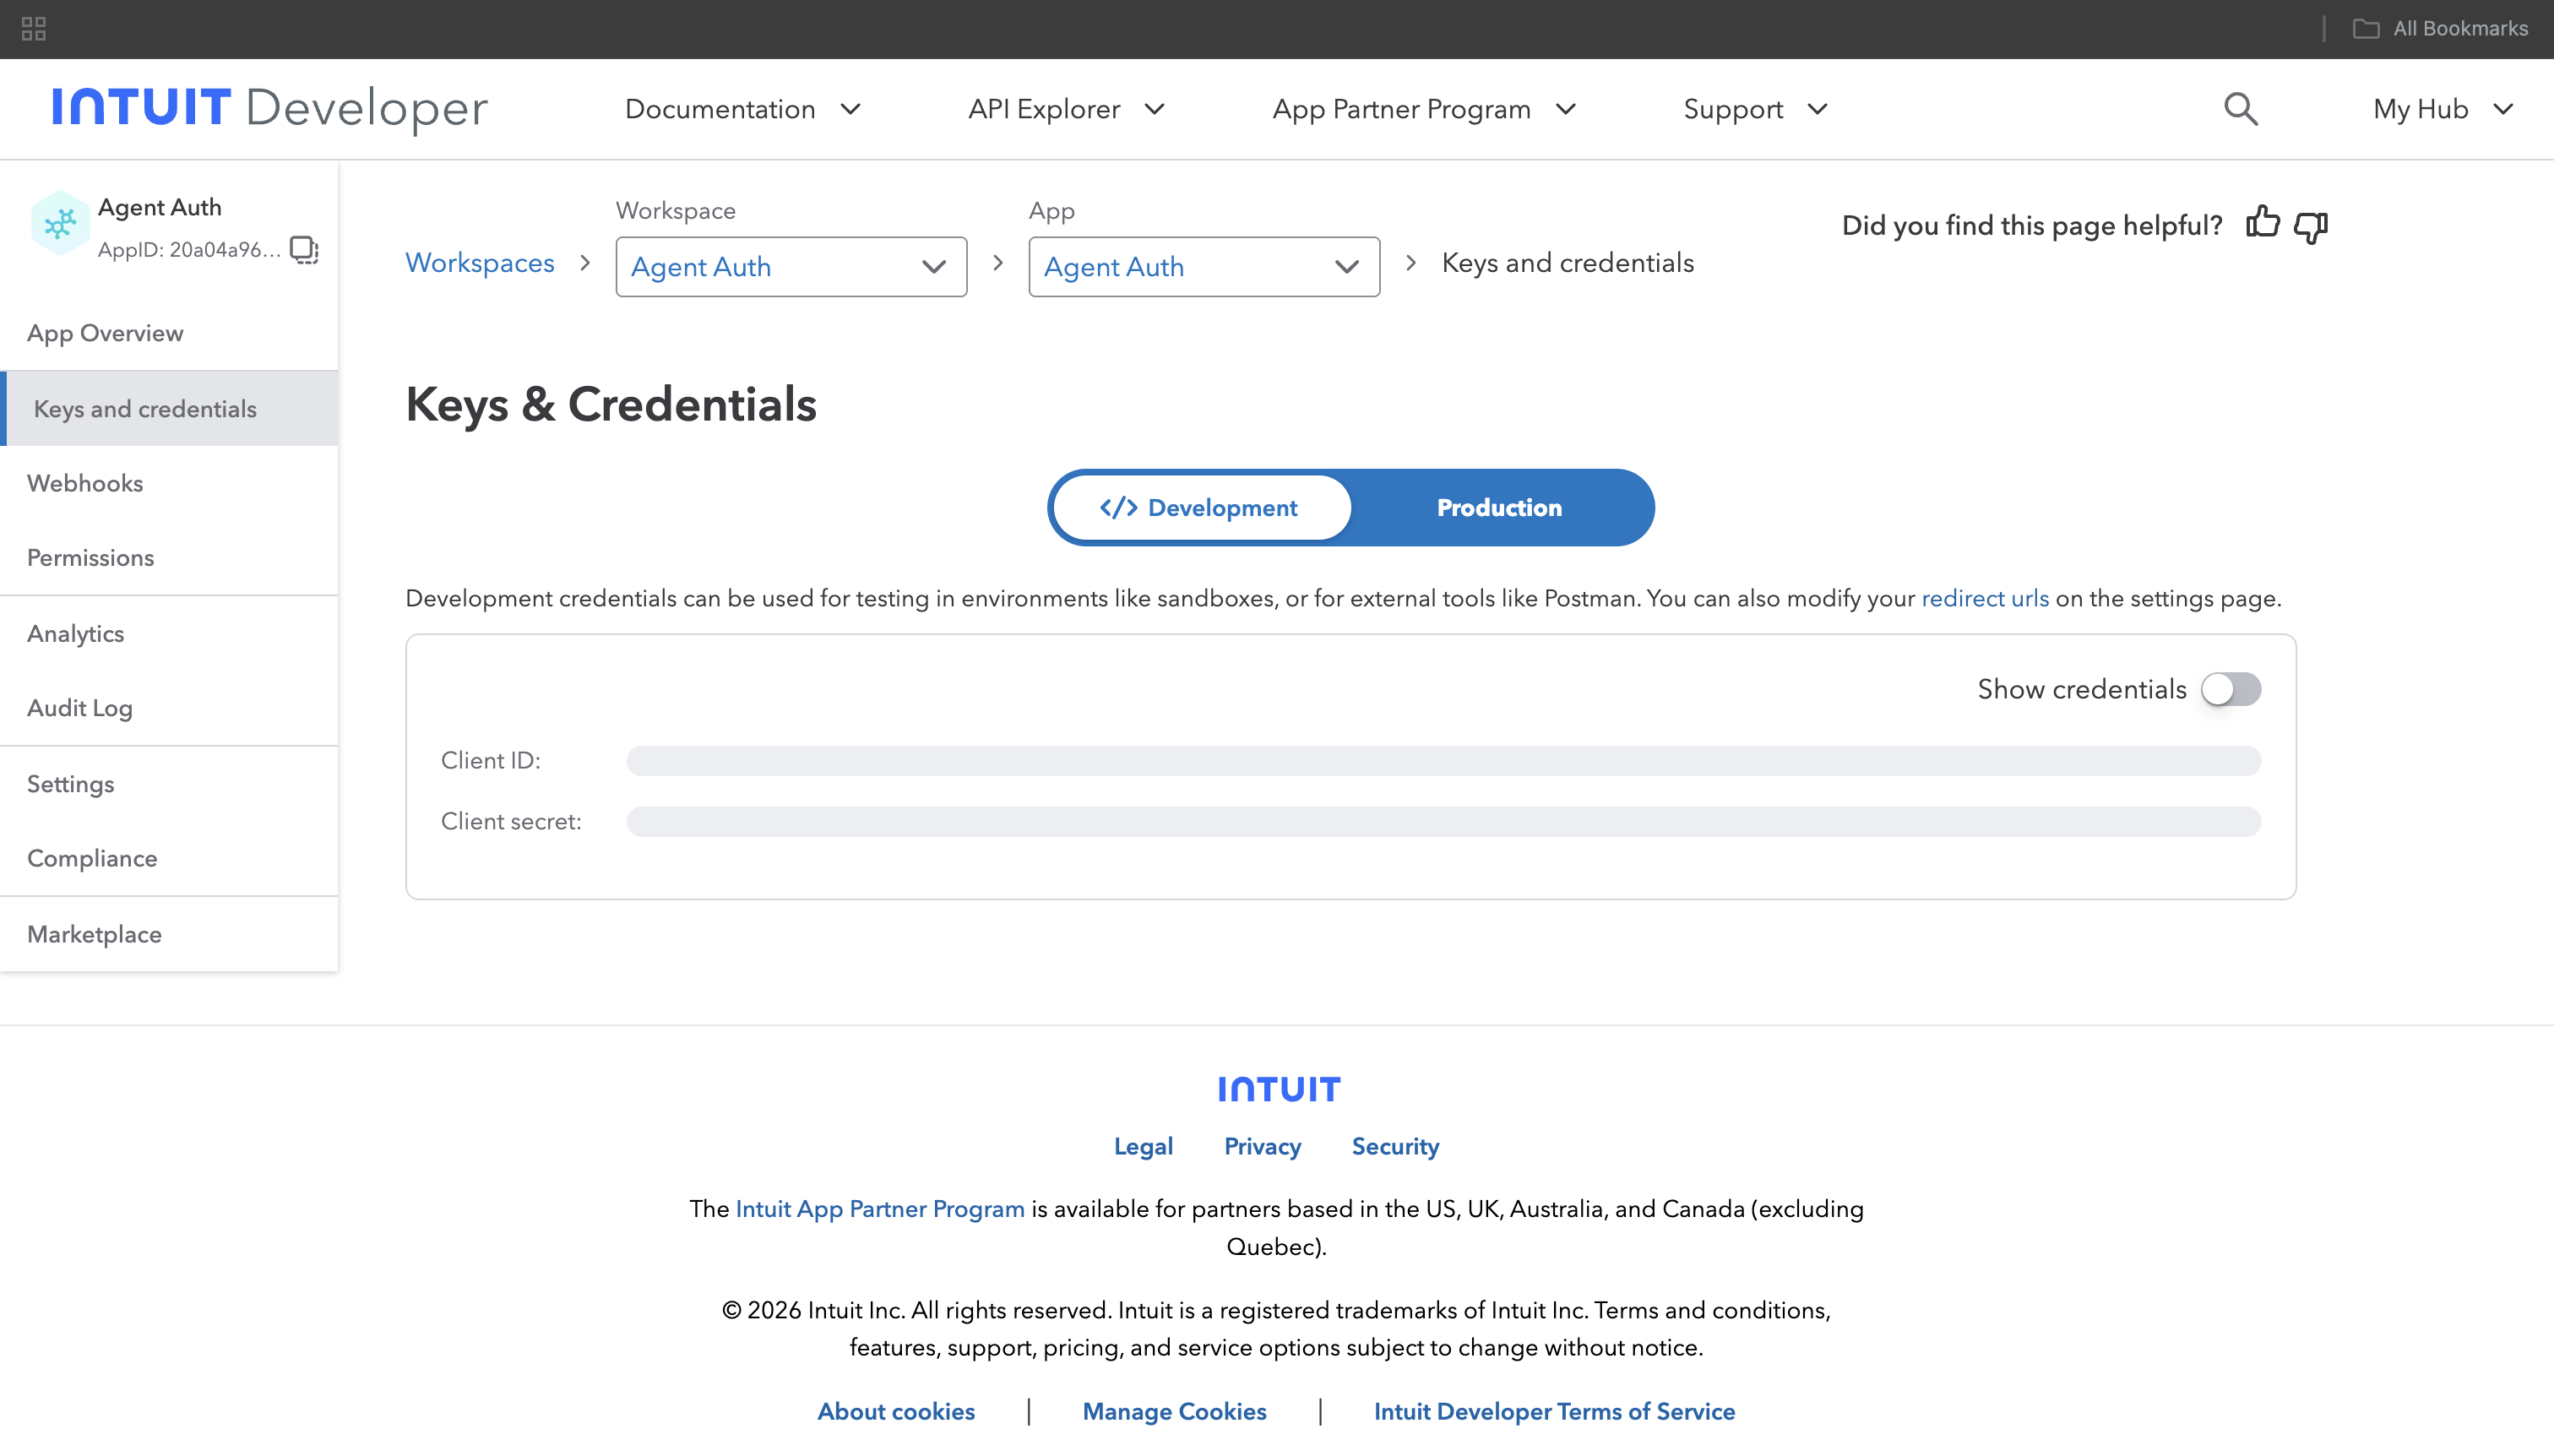Copy the AppID with the copy icon
The width and height of the screenshot is (2554, 1456).
pyautogui.click(x=304, y=249)
